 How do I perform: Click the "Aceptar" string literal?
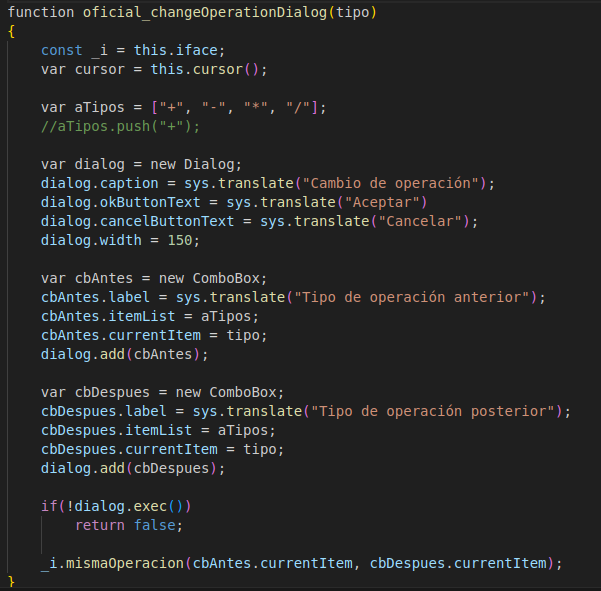point(382,202)
